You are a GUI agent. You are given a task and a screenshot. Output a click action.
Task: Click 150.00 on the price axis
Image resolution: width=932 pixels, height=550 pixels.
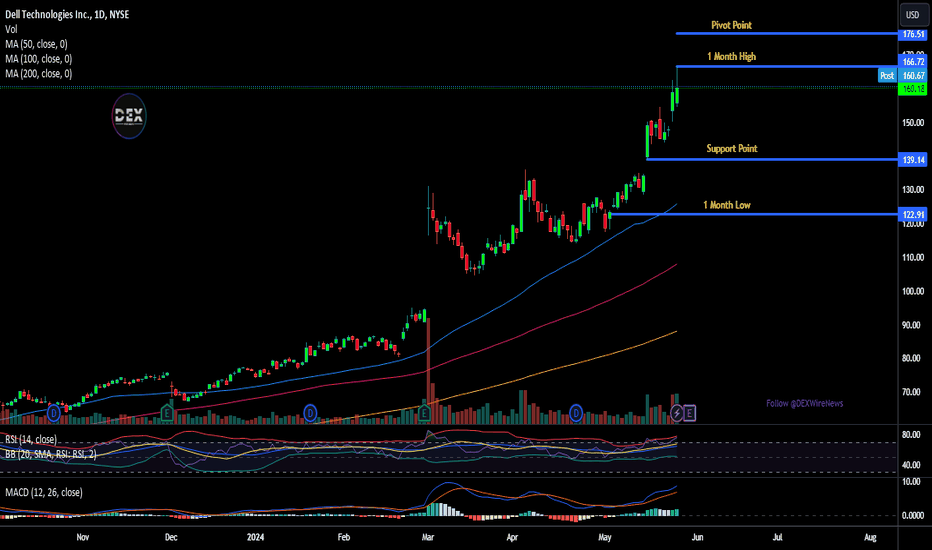913,123
